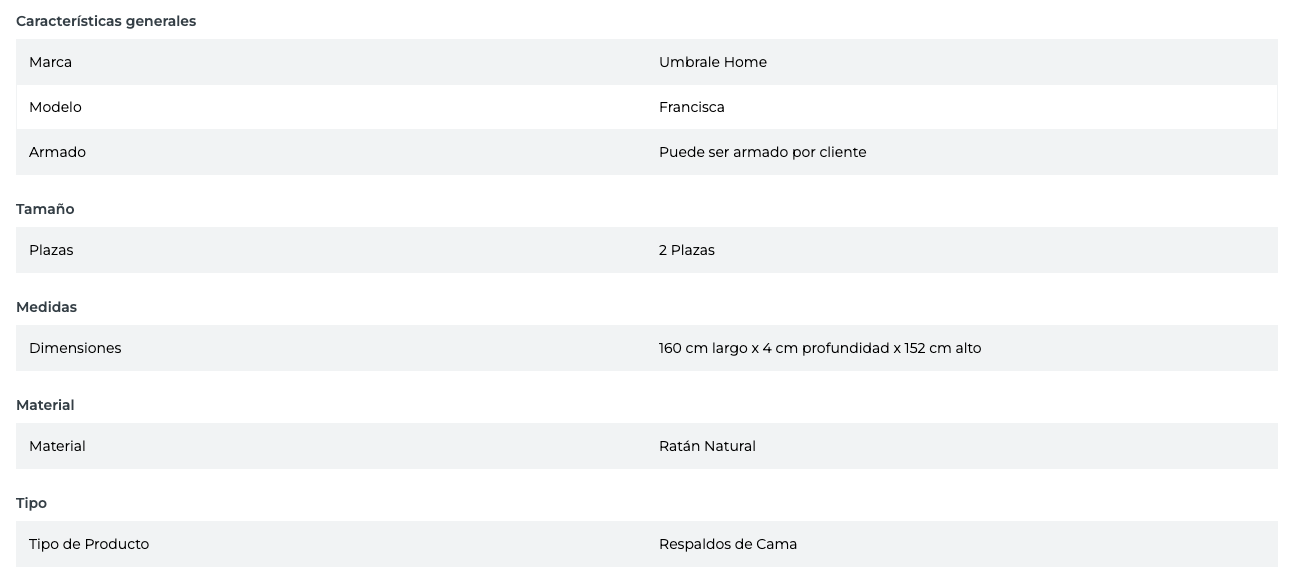The width and height of the screenshot is (1293, 574).
Task: Click the bold Material section heading
Action: coord(45,405)
